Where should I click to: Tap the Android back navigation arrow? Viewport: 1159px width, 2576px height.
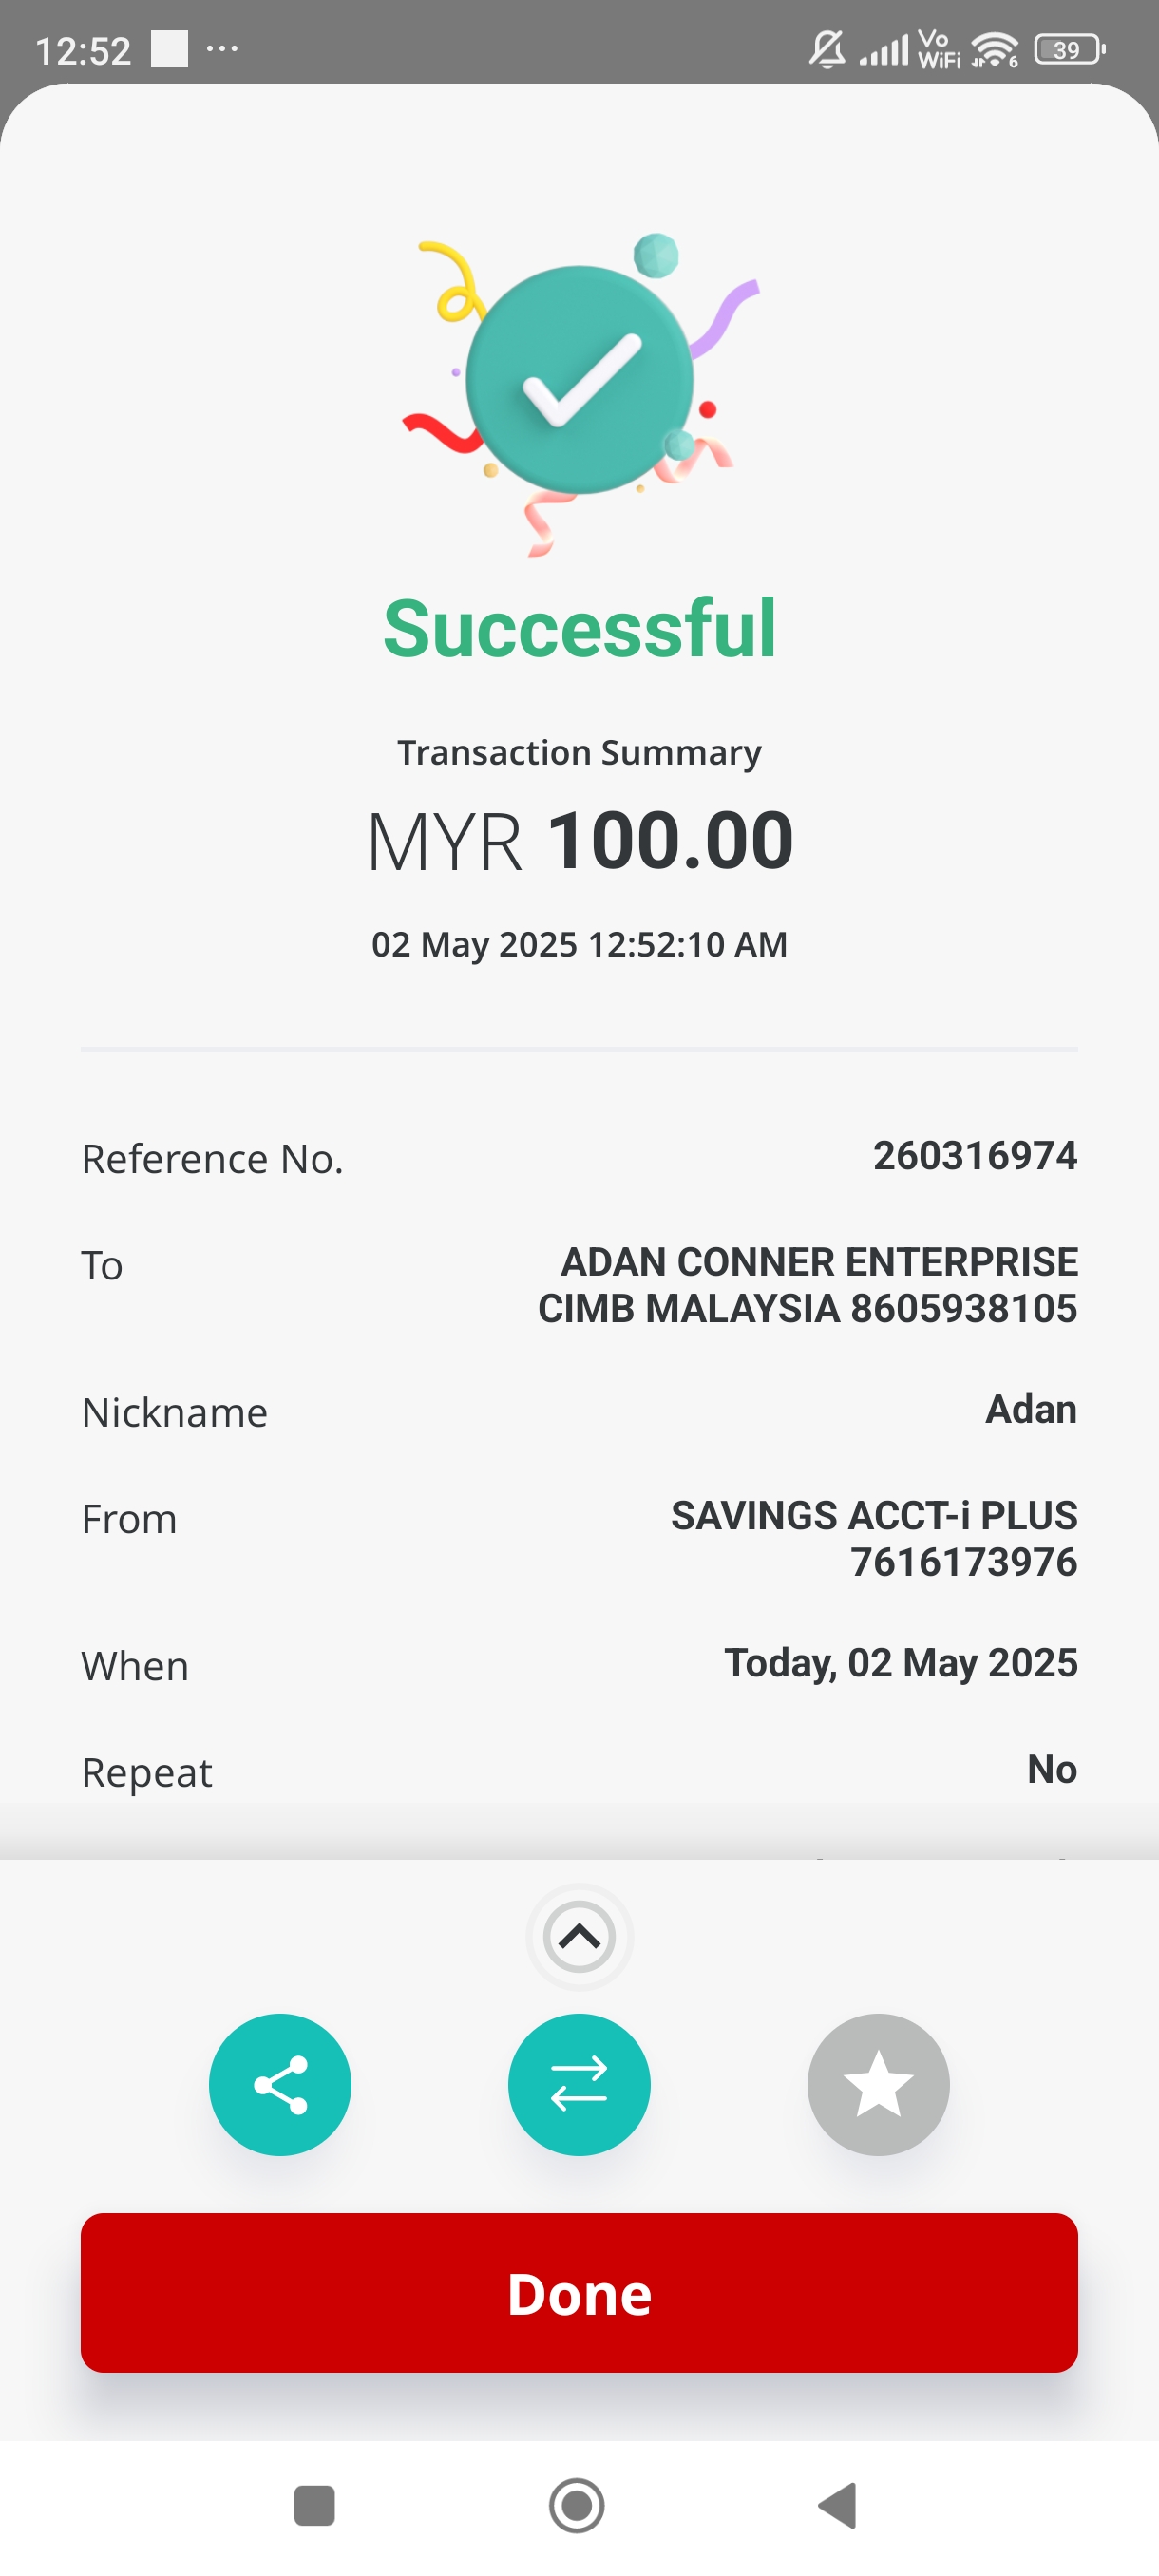click(x=838, y=2505)
